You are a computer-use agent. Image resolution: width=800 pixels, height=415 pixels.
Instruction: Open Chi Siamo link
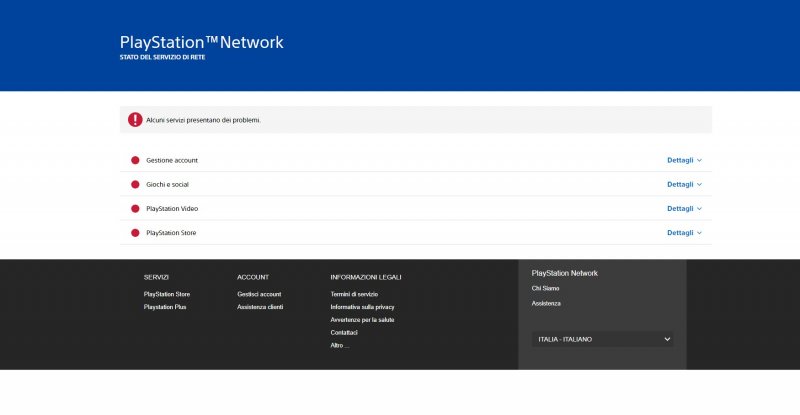point(545,288)
